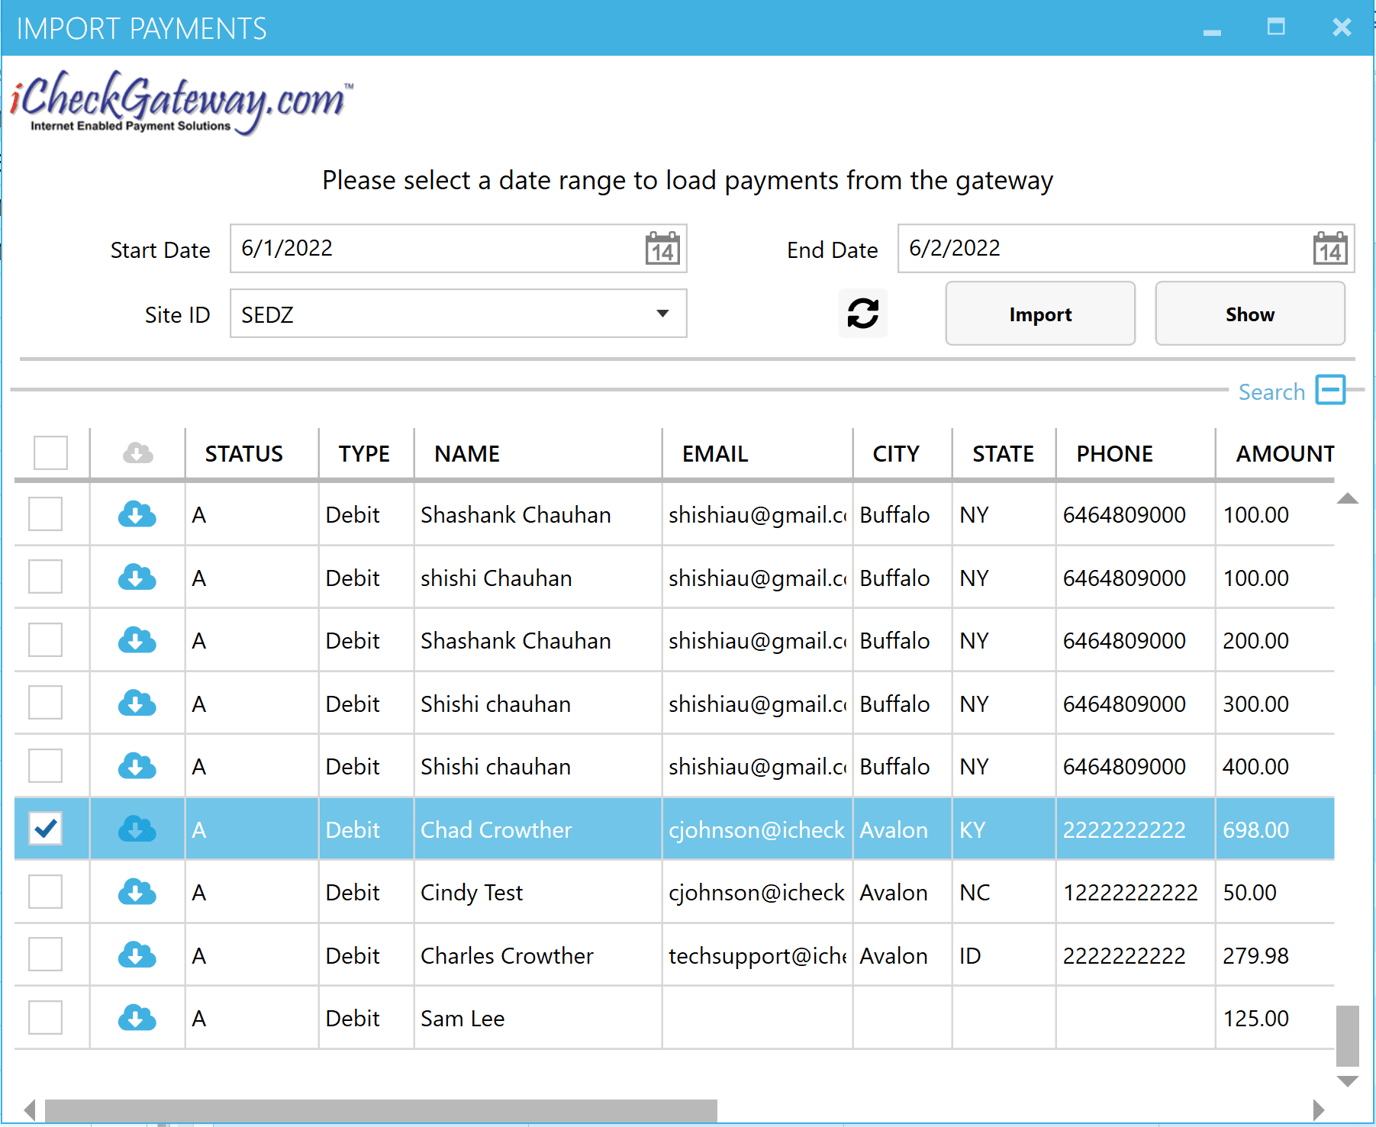The image size is (1376, 1127).
Task: Download Chad Crowther's payment record
Action: point(137,829)
